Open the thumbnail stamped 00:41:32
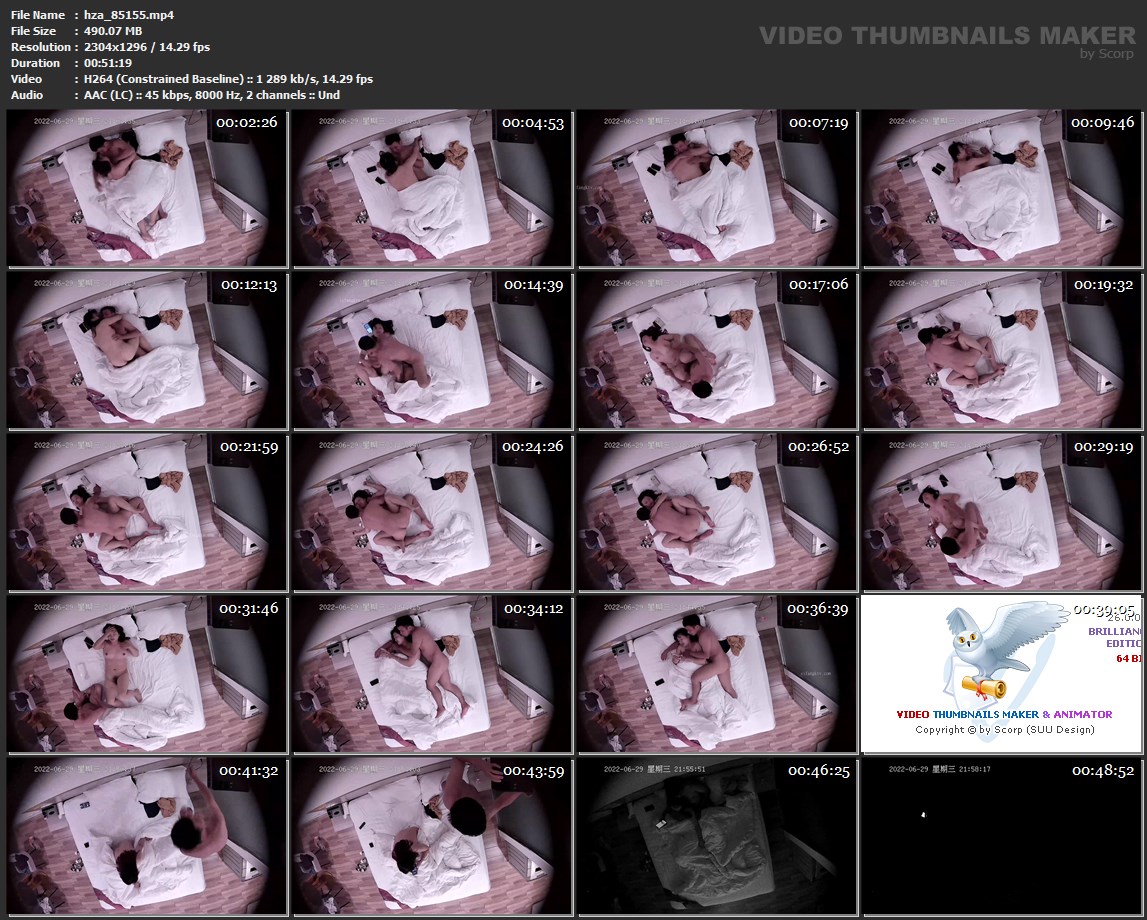 point(146,836)
